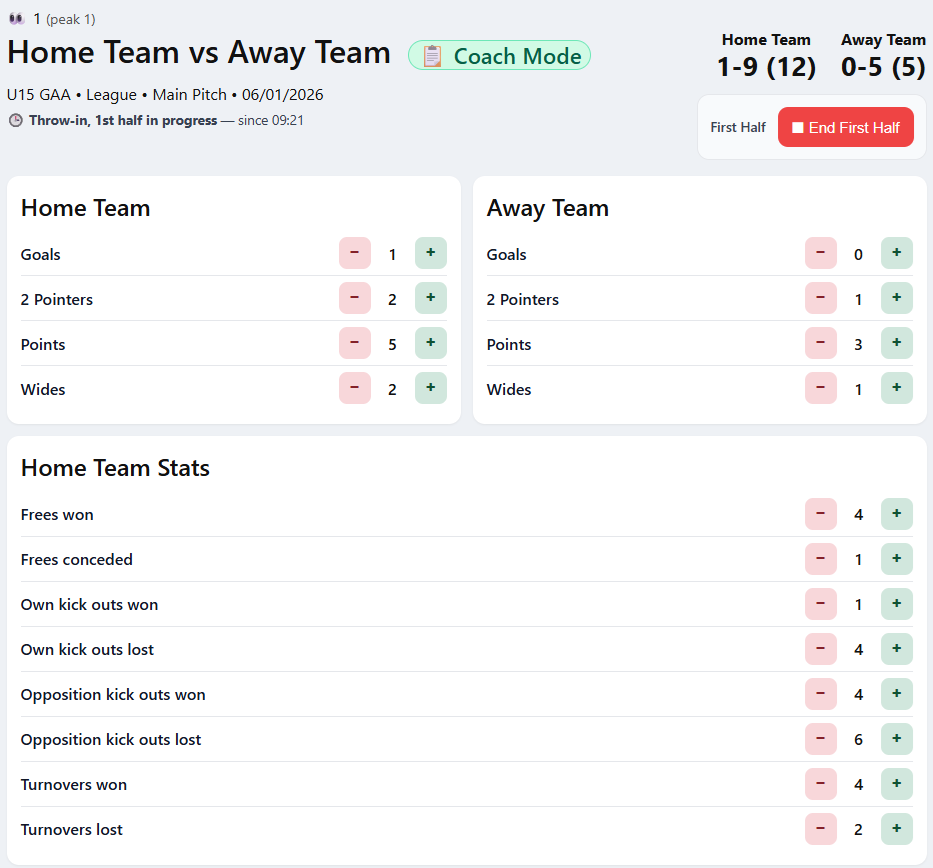
Task: Decrease Turnovers lost count
Action: click(x=821, y=829)
